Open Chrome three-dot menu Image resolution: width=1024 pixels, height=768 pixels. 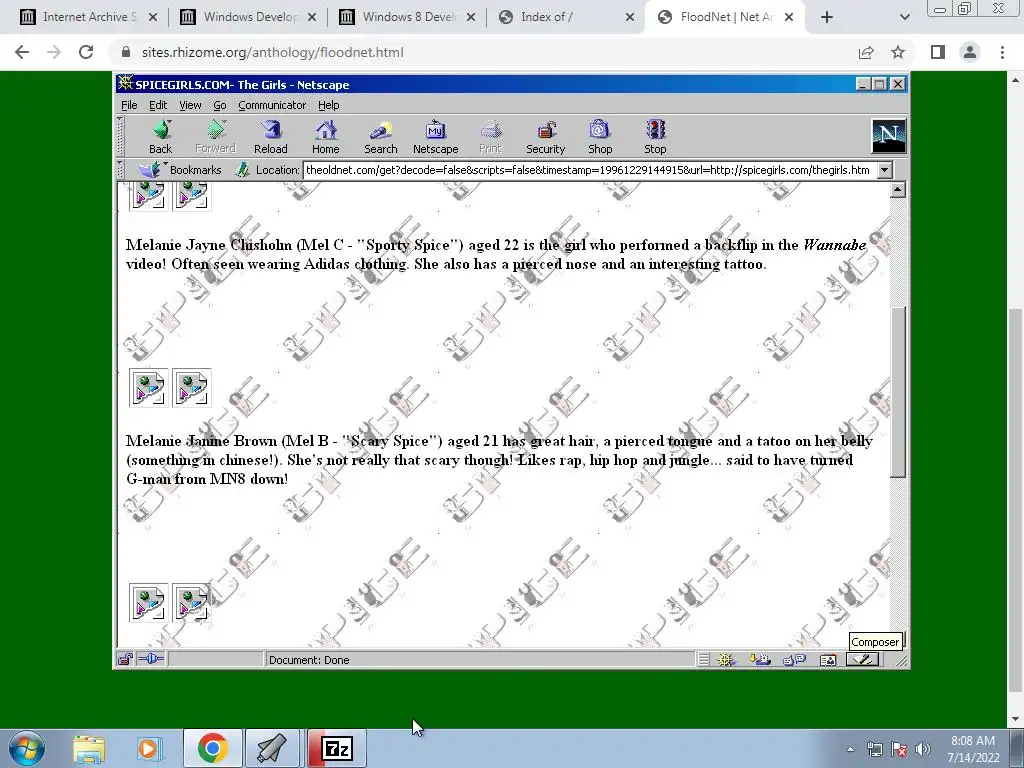pos(1002,52)
